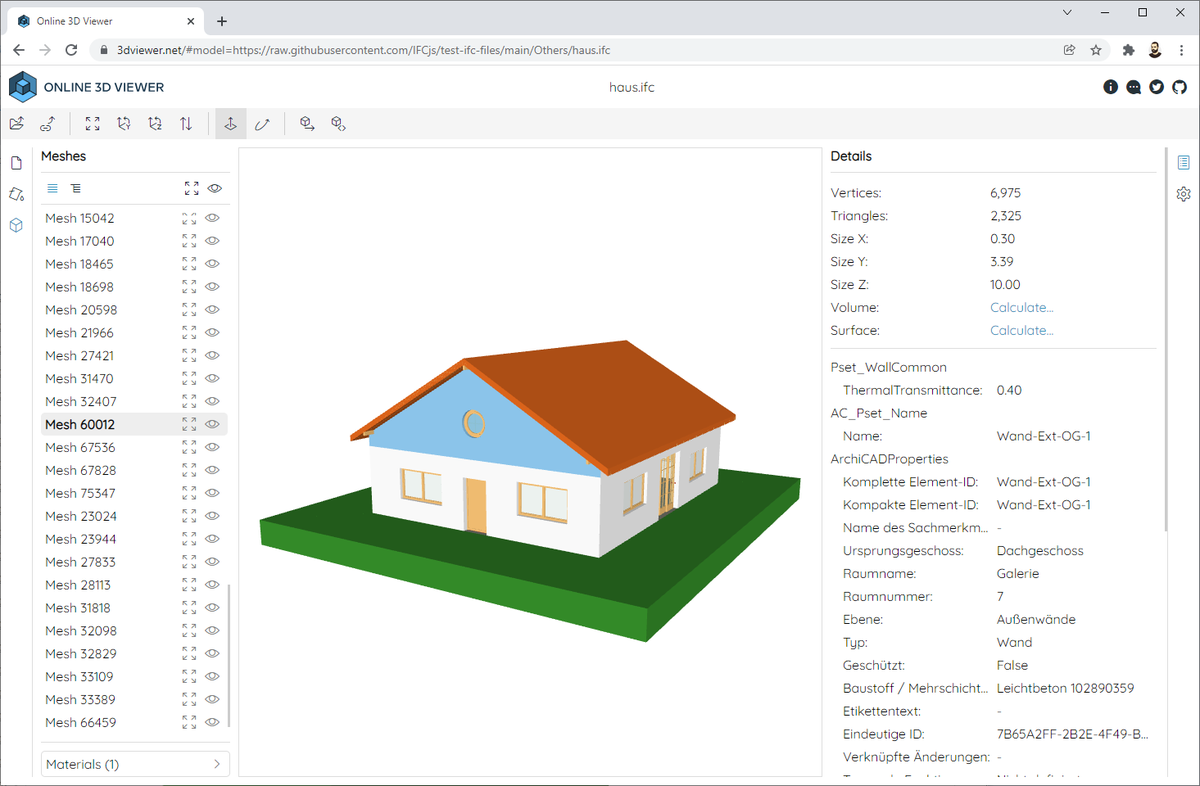
Task: Fit Mesh 60012 to window
Action: point(189,424)
